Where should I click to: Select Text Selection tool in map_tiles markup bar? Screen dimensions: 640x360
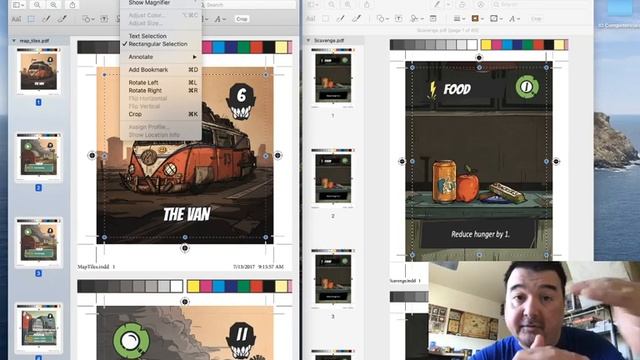[x=16, y=19]
